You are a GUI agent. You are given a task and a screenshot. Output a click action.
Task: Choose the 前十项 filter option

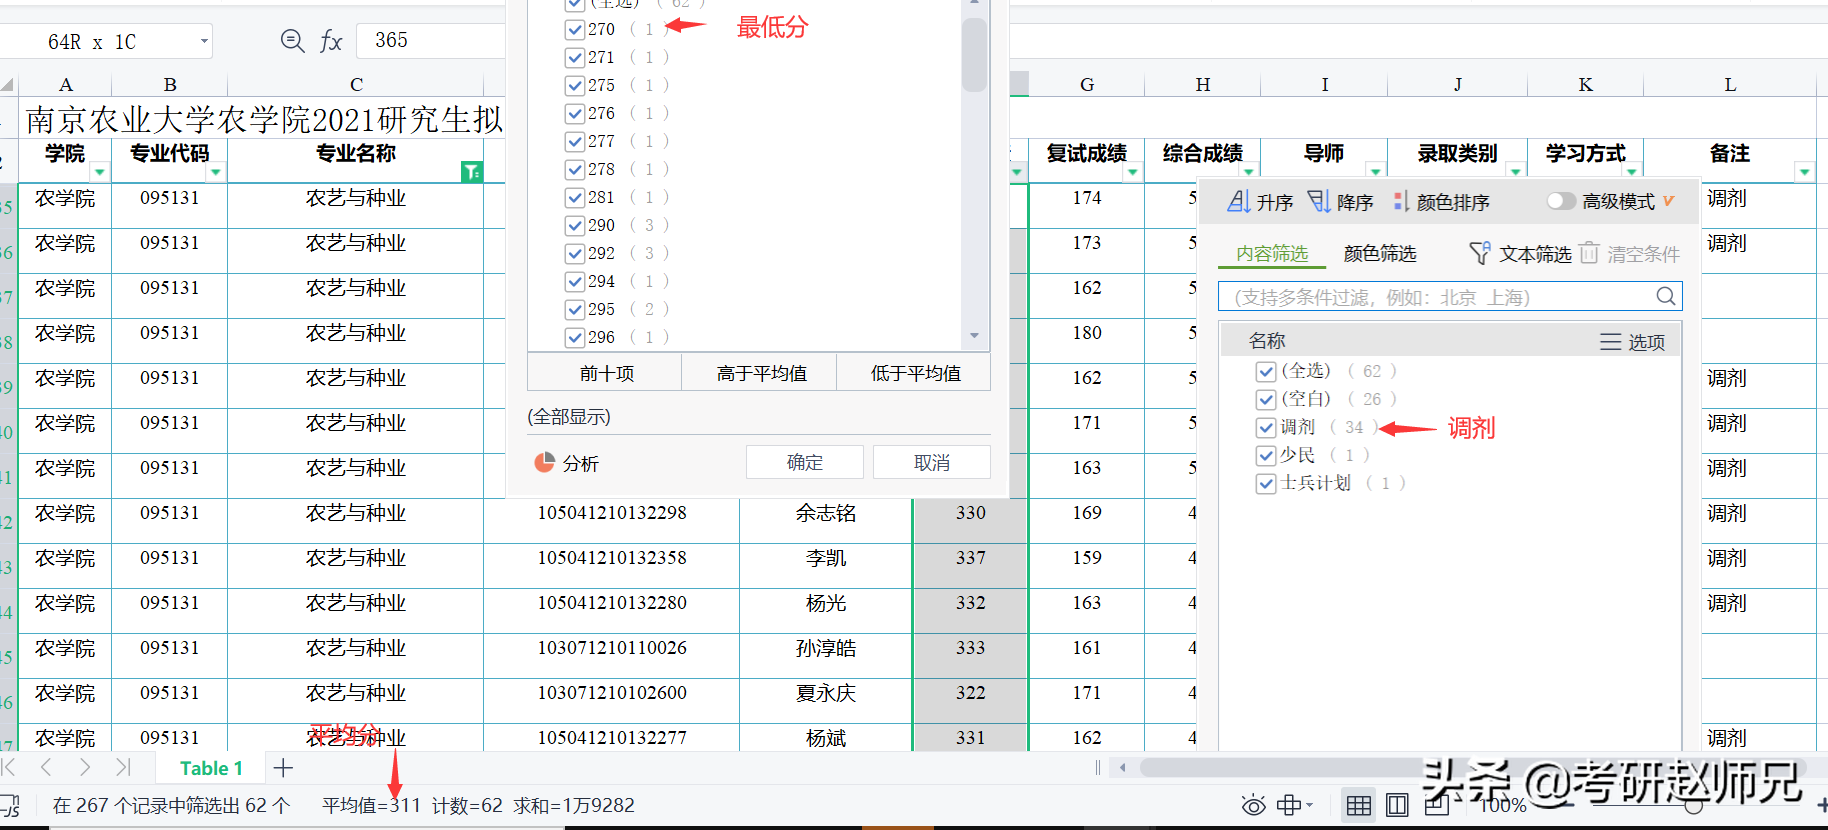[x=606, y=373]
